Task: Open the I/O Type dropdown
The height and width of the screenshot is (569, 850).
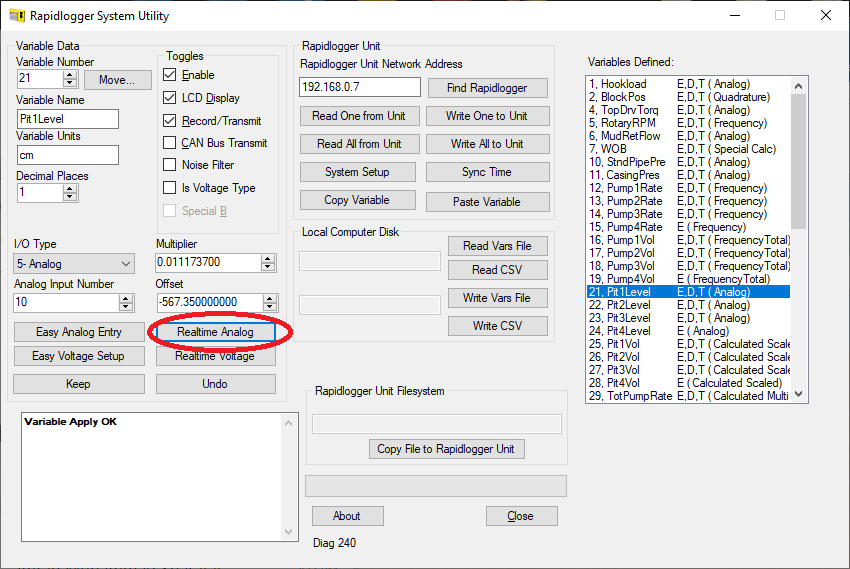Action: click(x=75, y=264)
